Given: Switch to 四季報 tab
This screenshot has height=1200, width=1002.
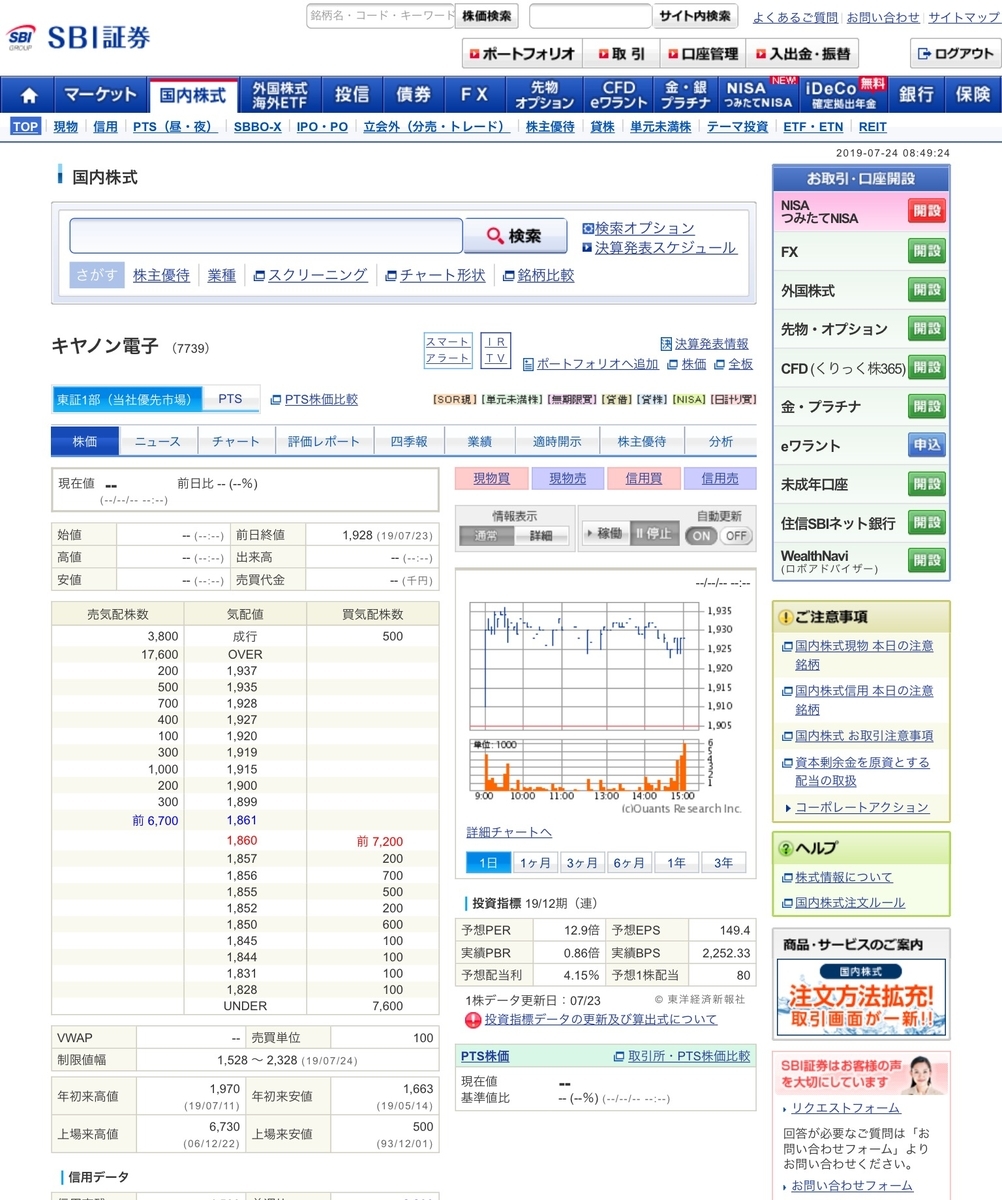Looking at the screenshot, I should (x=409, y=441).
